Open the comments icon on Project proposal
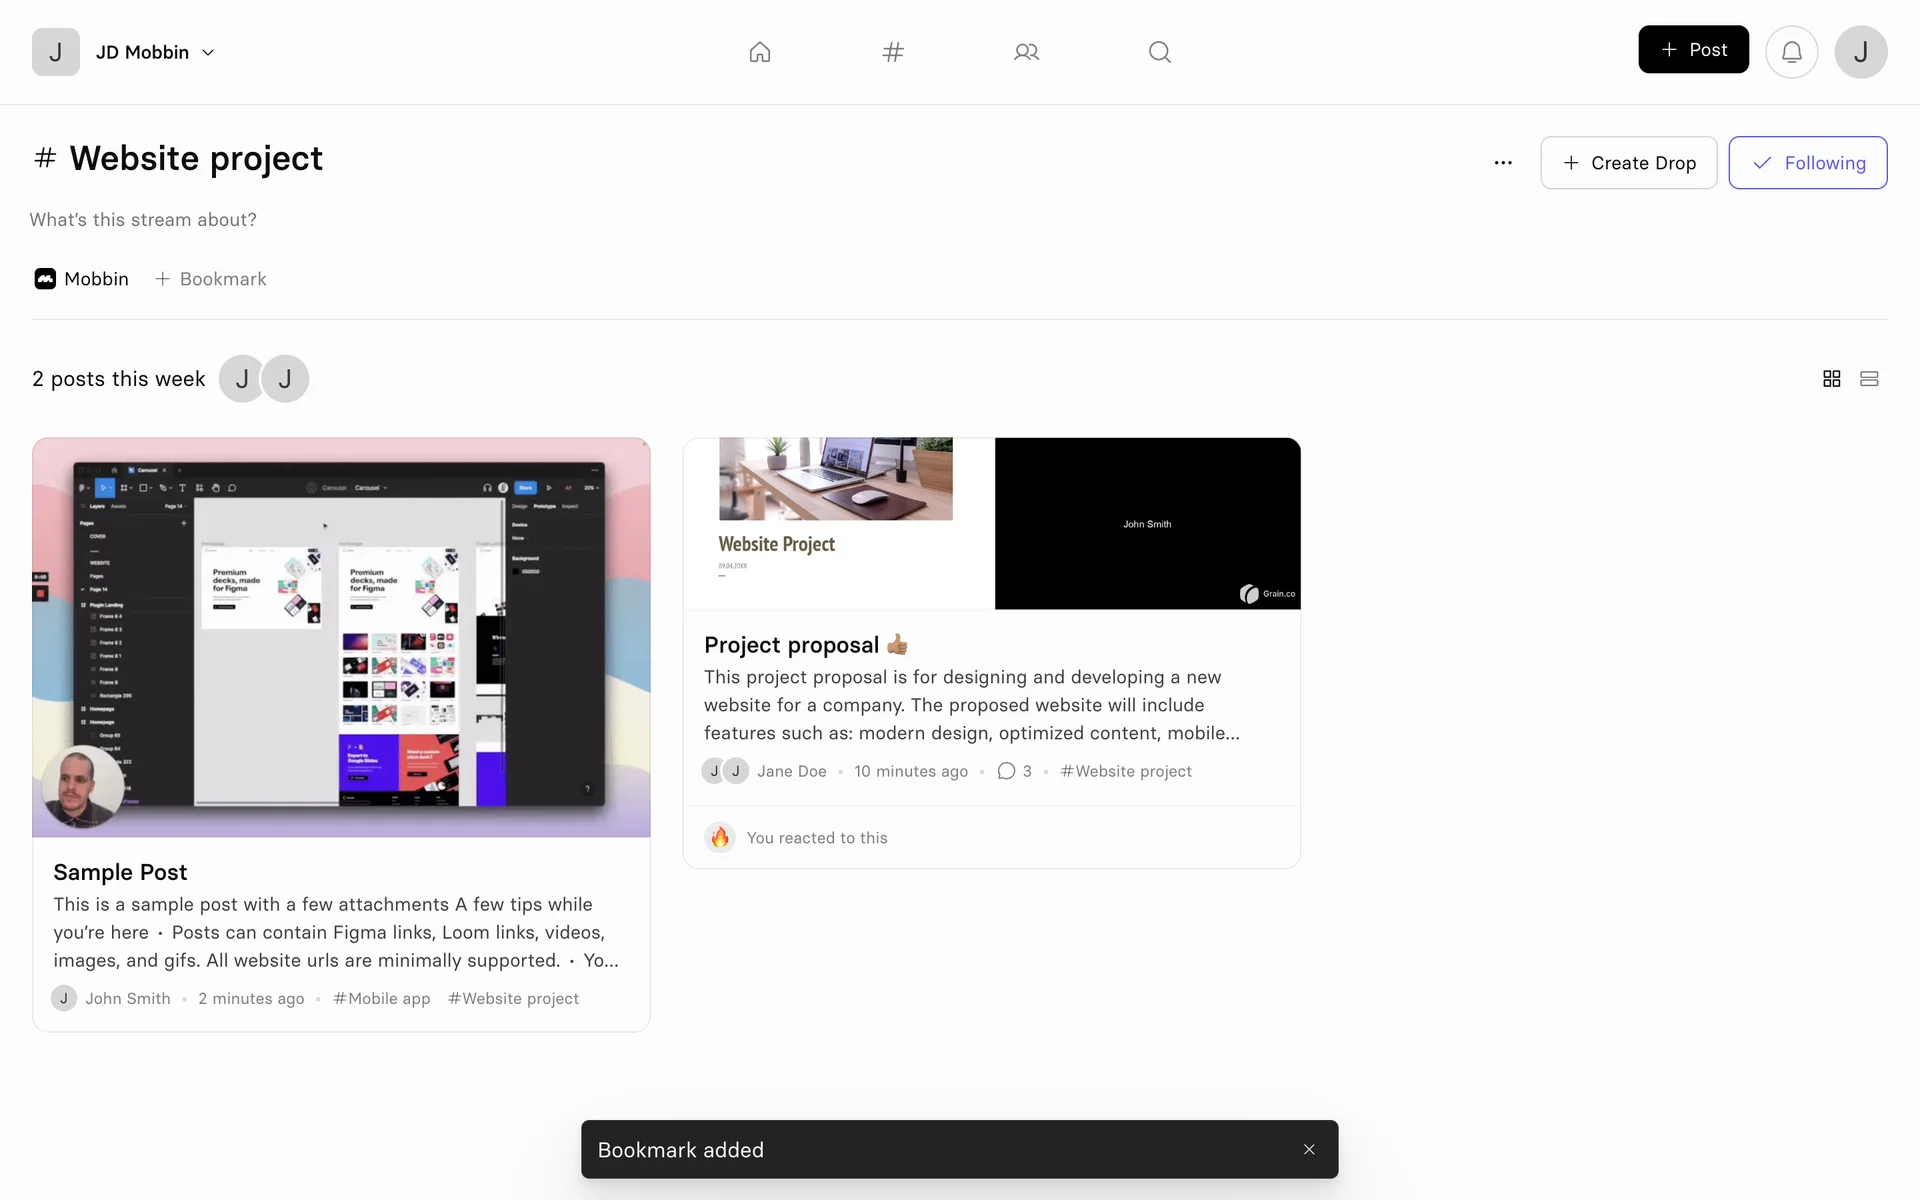Screen dimensions: 1920x1200 click(1007, 771)
